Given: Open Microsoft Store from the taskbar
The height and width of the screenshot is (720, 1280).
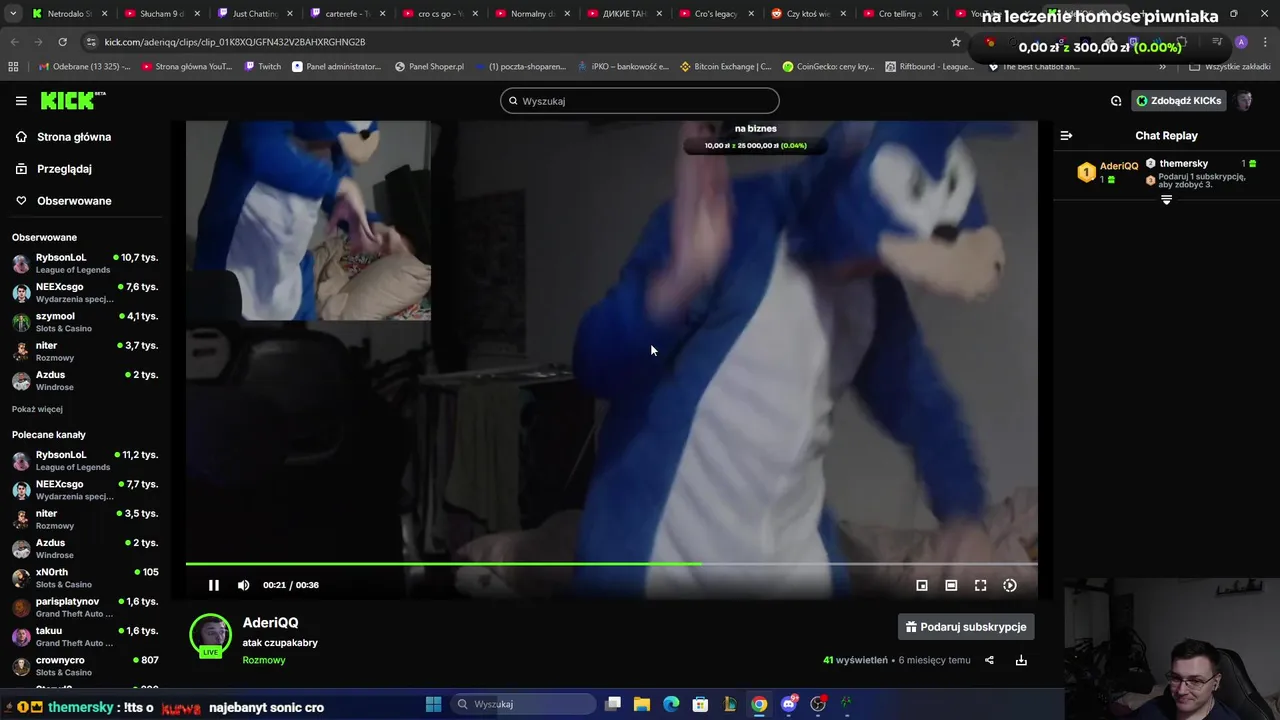Looking at the screenshot, I should [701, 704].
